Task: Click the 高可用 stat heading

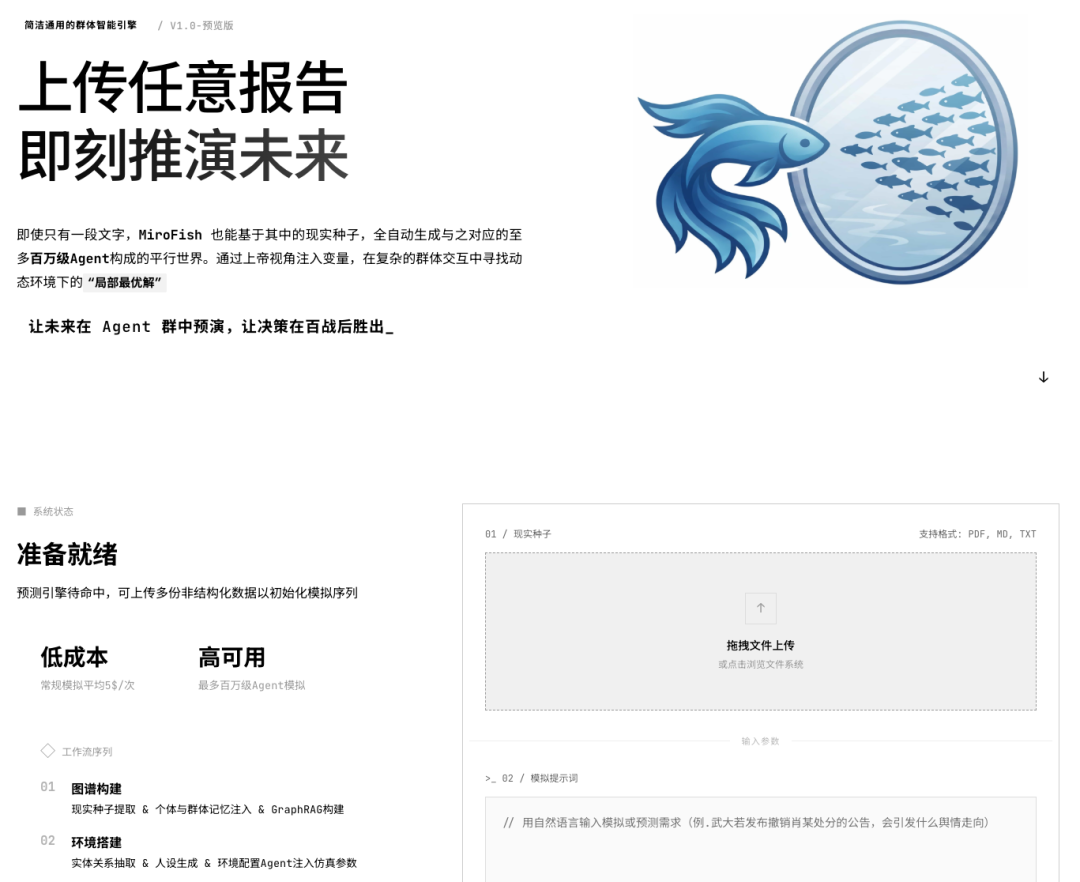Action: click(x=230, y=657)
